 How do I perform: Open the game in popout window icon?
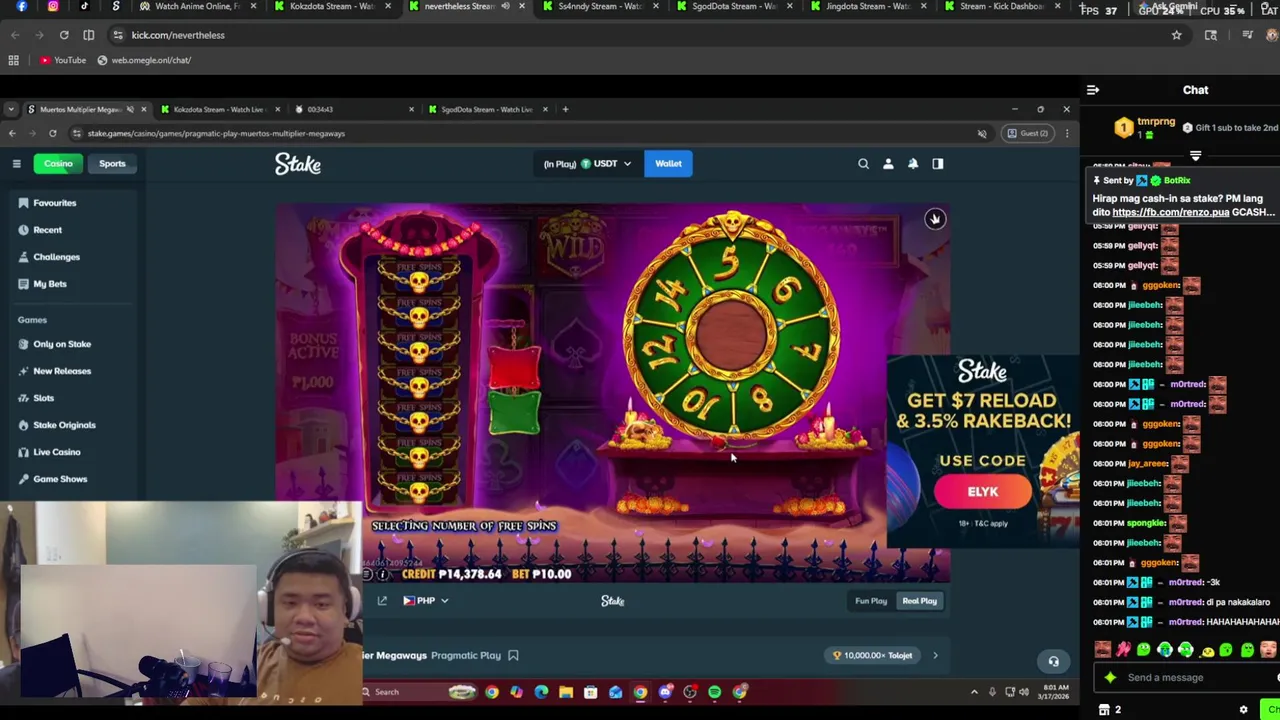click(382, 601)
